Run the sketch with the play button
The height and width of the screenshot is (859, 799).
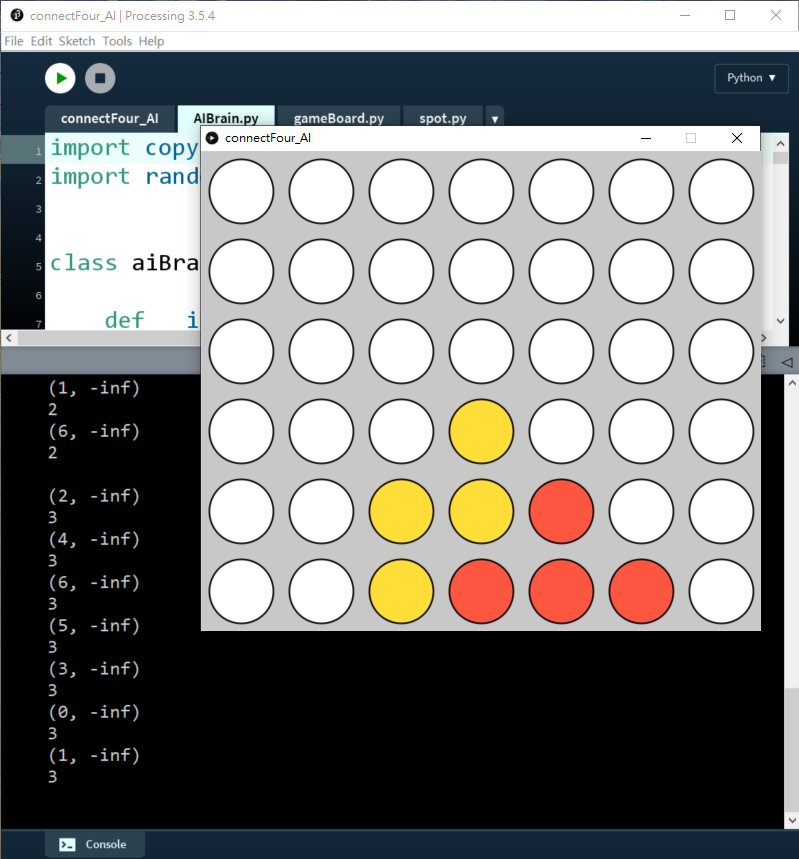(x=60, y=78)
